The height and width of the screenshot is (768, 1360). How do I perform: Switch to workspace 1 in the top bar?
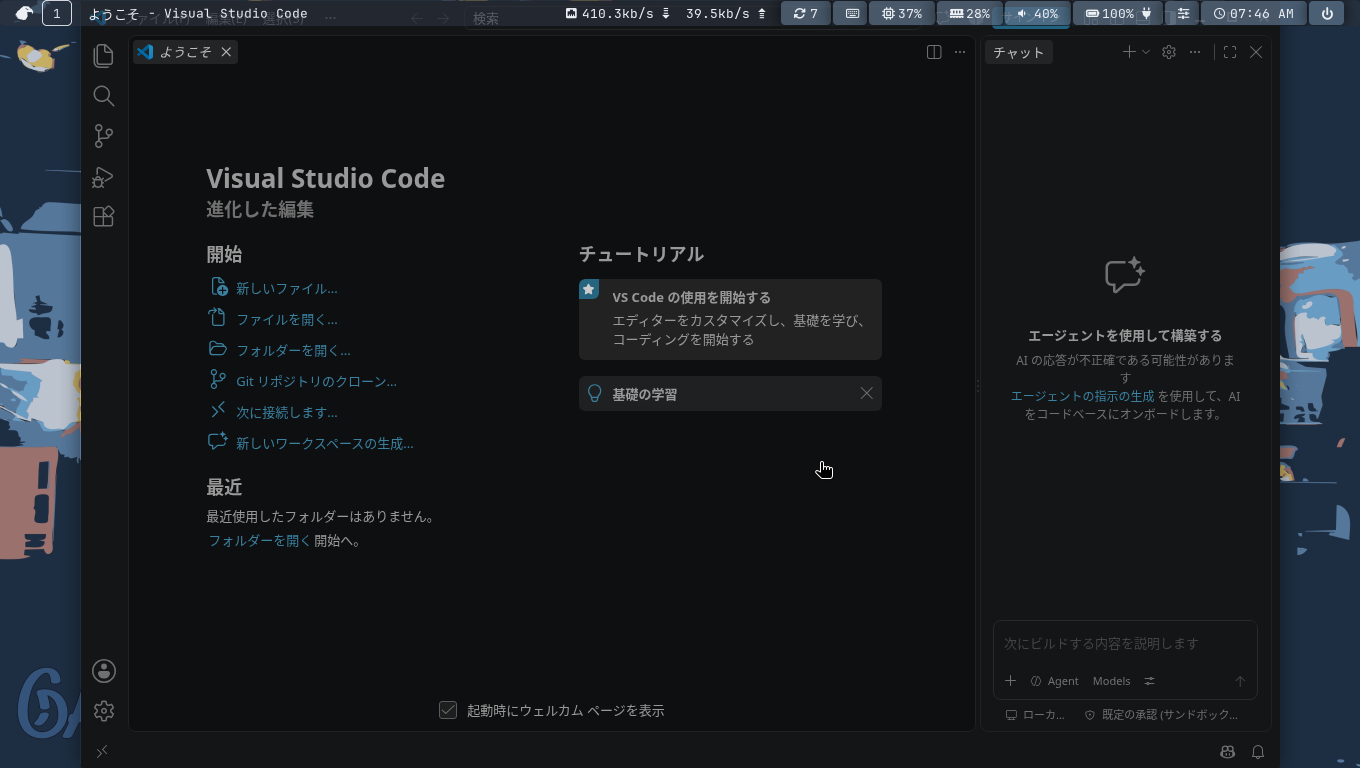57,13
